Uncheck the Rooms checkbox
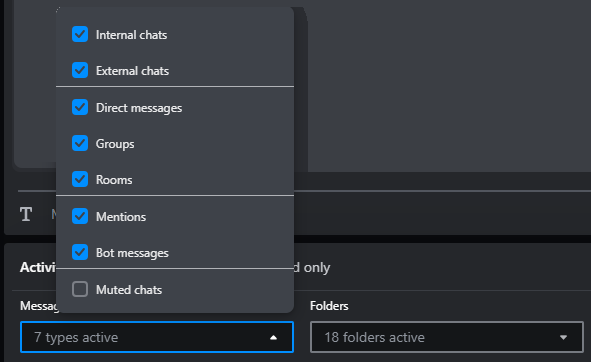591x362 pixels. [x=80, y=179]
